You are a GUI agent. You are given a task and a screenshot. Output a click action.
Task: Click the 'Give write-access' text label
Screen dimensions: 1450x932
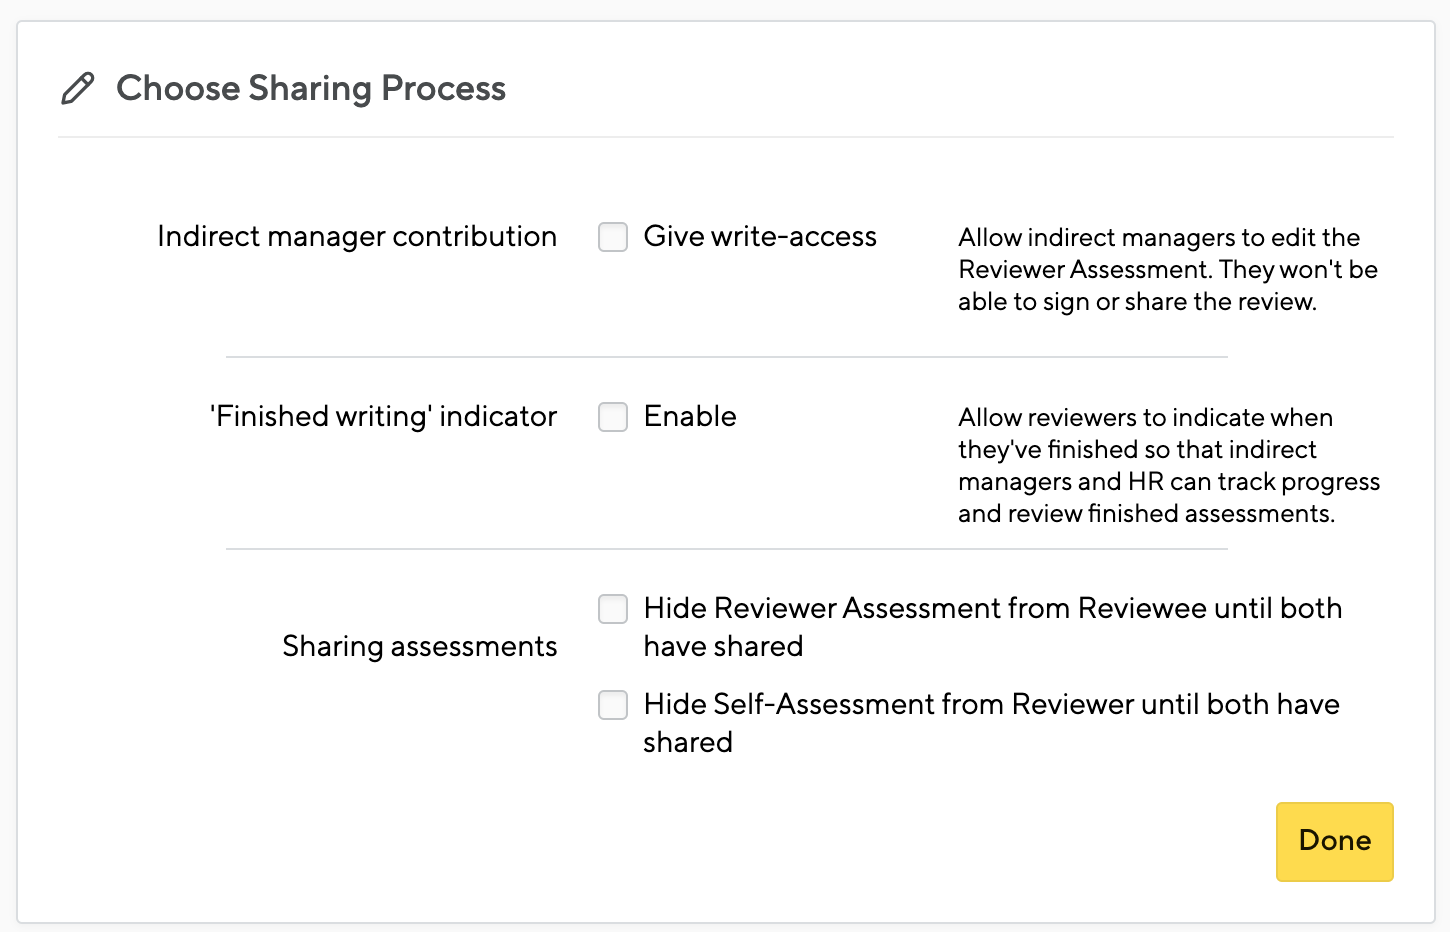pyautogui.click(x=759, y=237)
